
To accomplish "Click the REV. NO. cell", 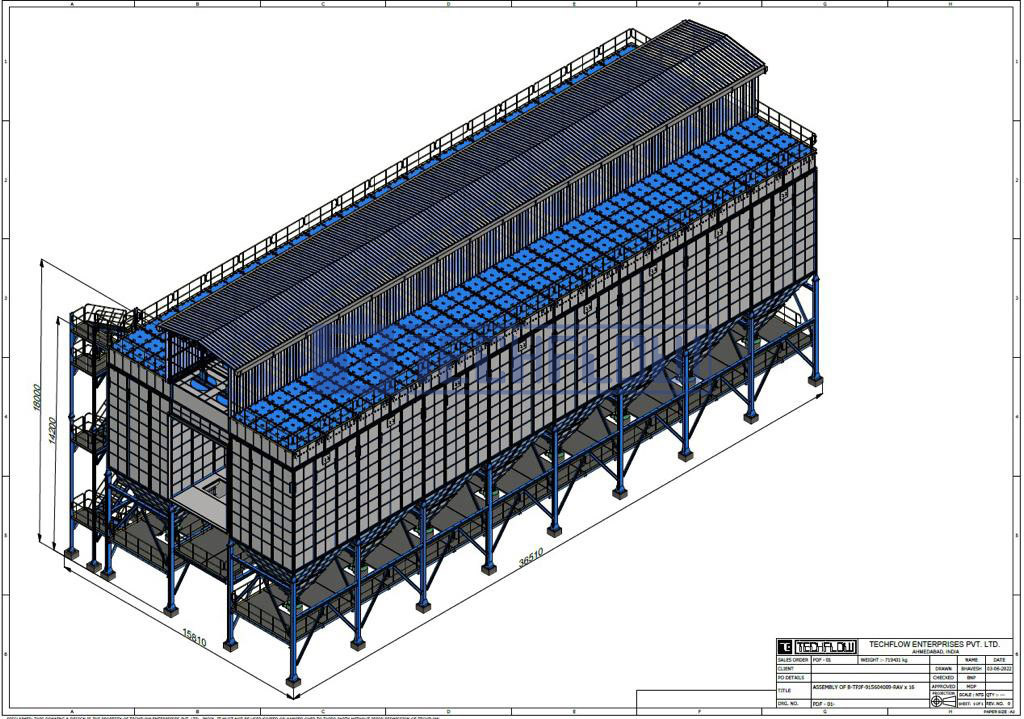I will pyautogui.click(x=999, y=703).
